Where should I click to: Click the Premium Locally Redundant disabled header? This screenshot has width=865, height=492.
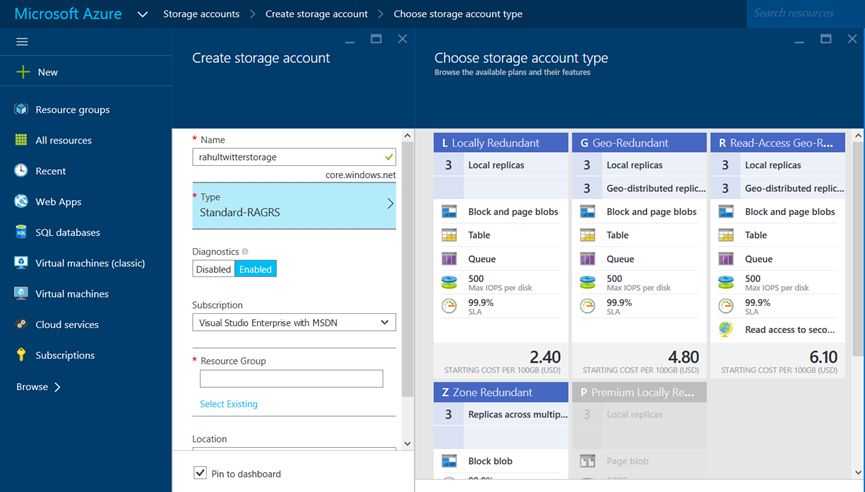pos(639,392)
